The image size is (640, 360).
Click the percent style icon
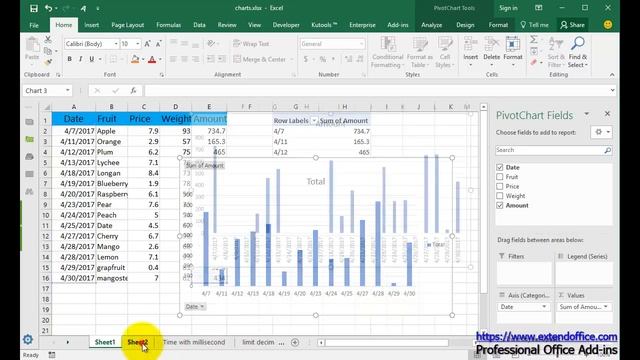click(x=322, y=60)
